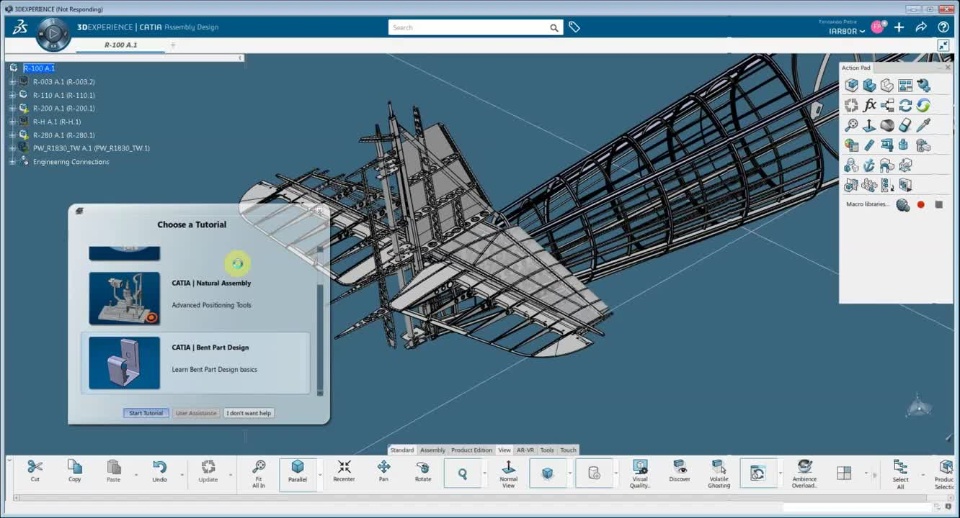Switch to the Product Edition tab
Viewport: 960px width, 518px height.
(471, 450)
